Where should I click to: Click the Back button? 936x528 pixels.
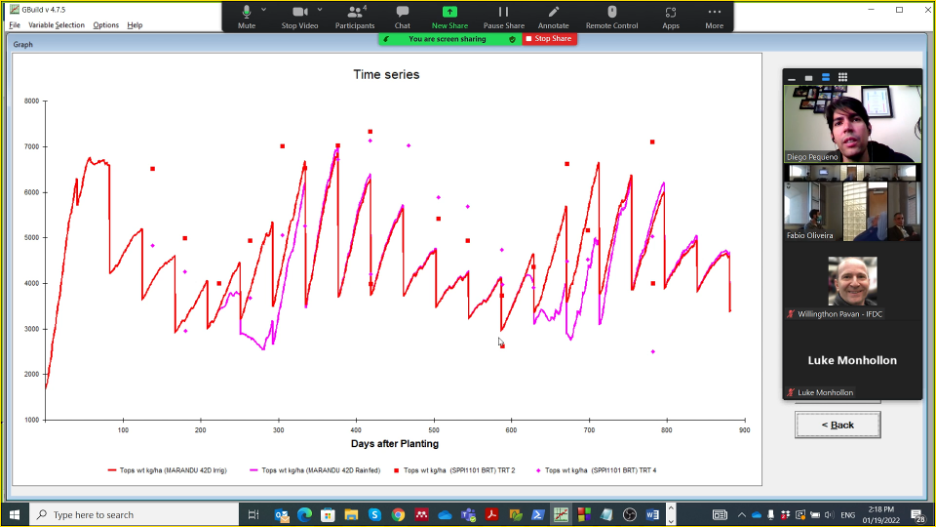838,425
